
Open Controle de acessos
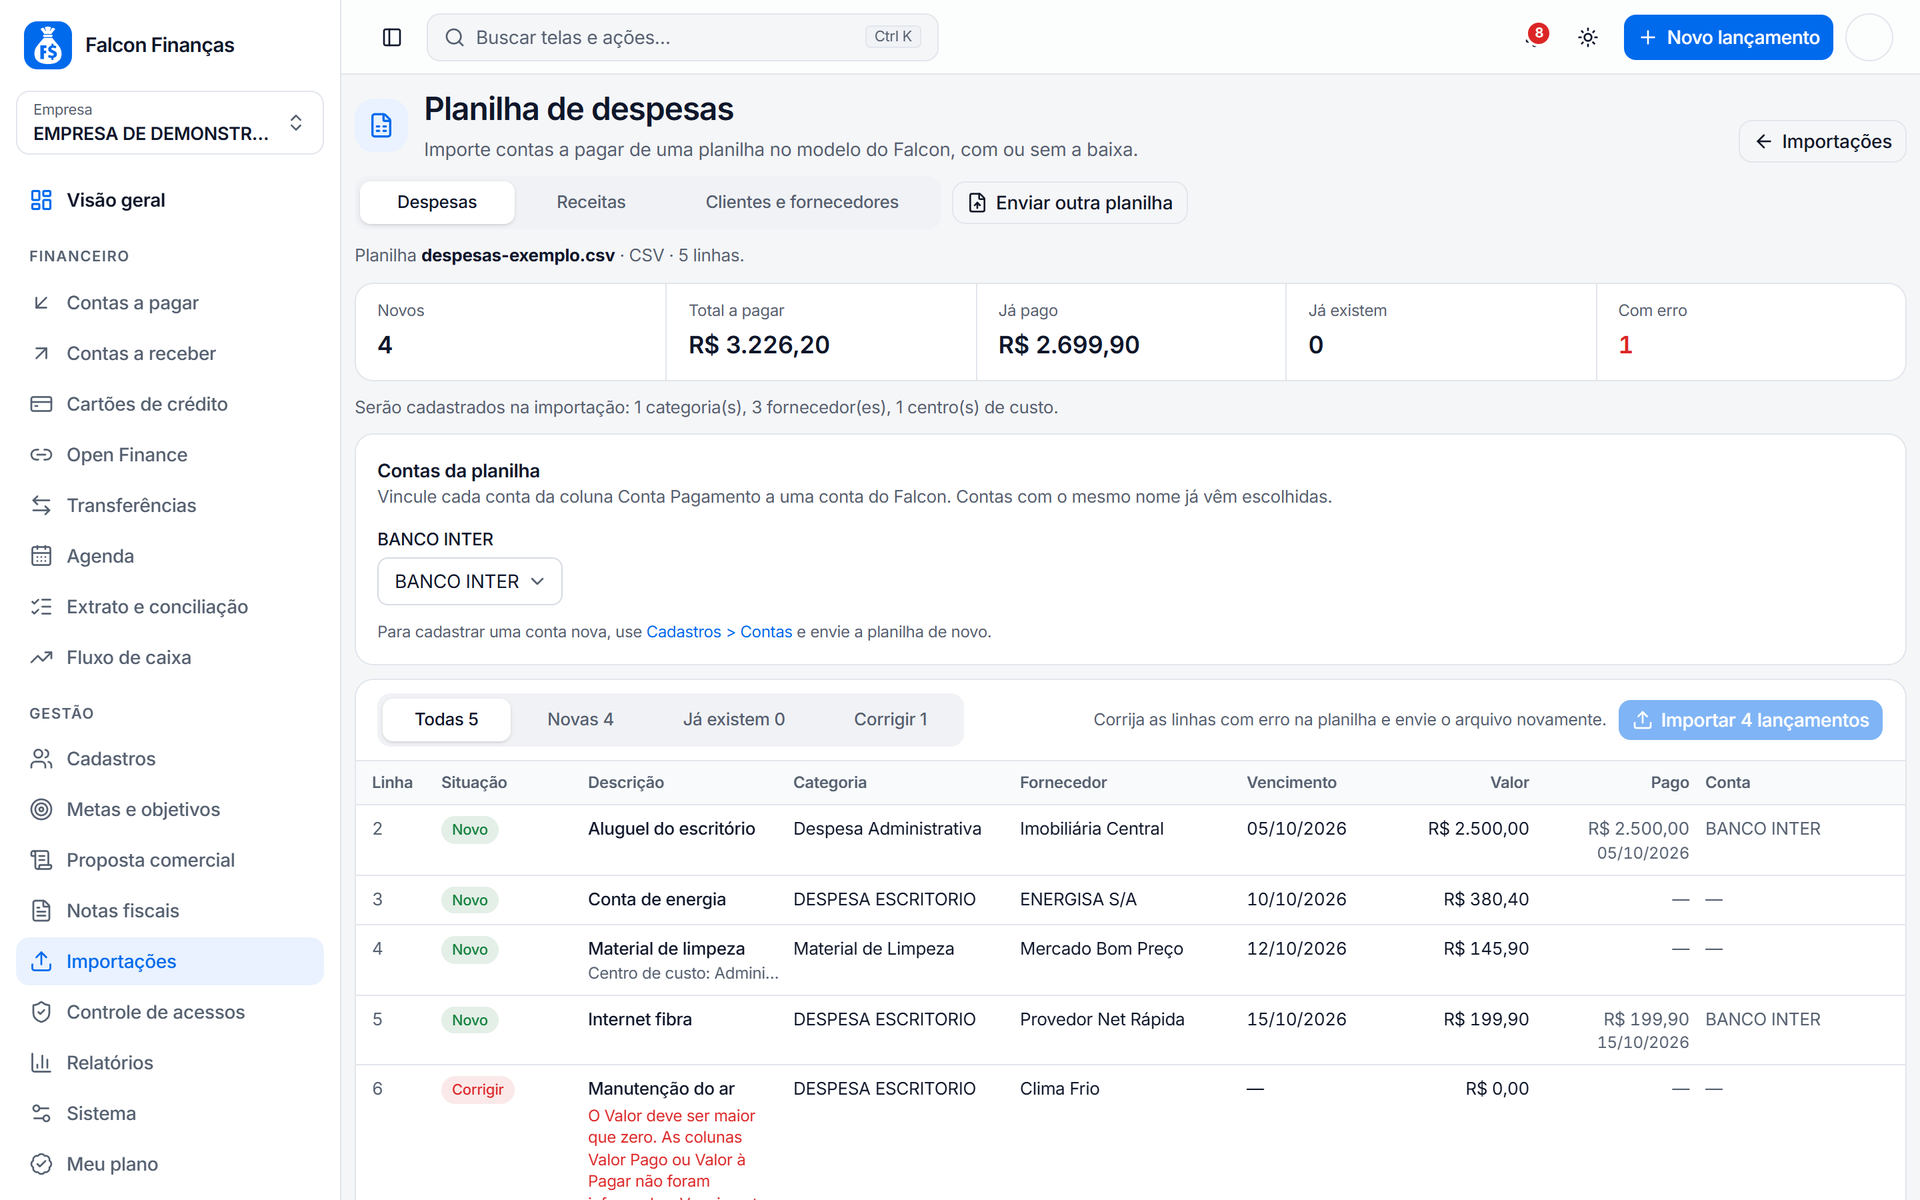pyautogui.click(x=170, y=1012)
